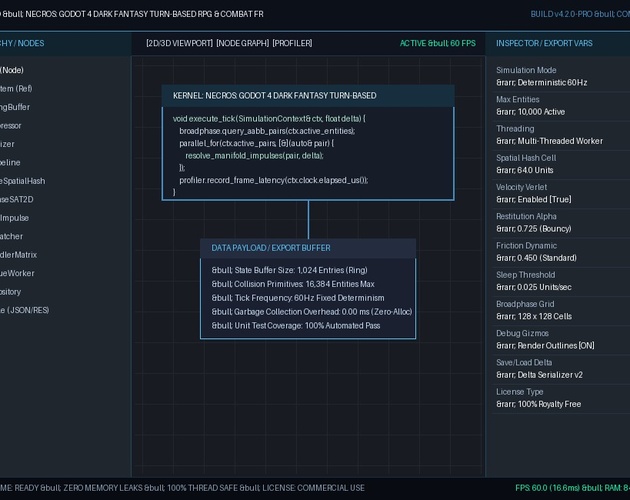The image size is (630, 500).
Task: Select the hierarchy node ending in 'dlerMatrix'
Action: 18,255
